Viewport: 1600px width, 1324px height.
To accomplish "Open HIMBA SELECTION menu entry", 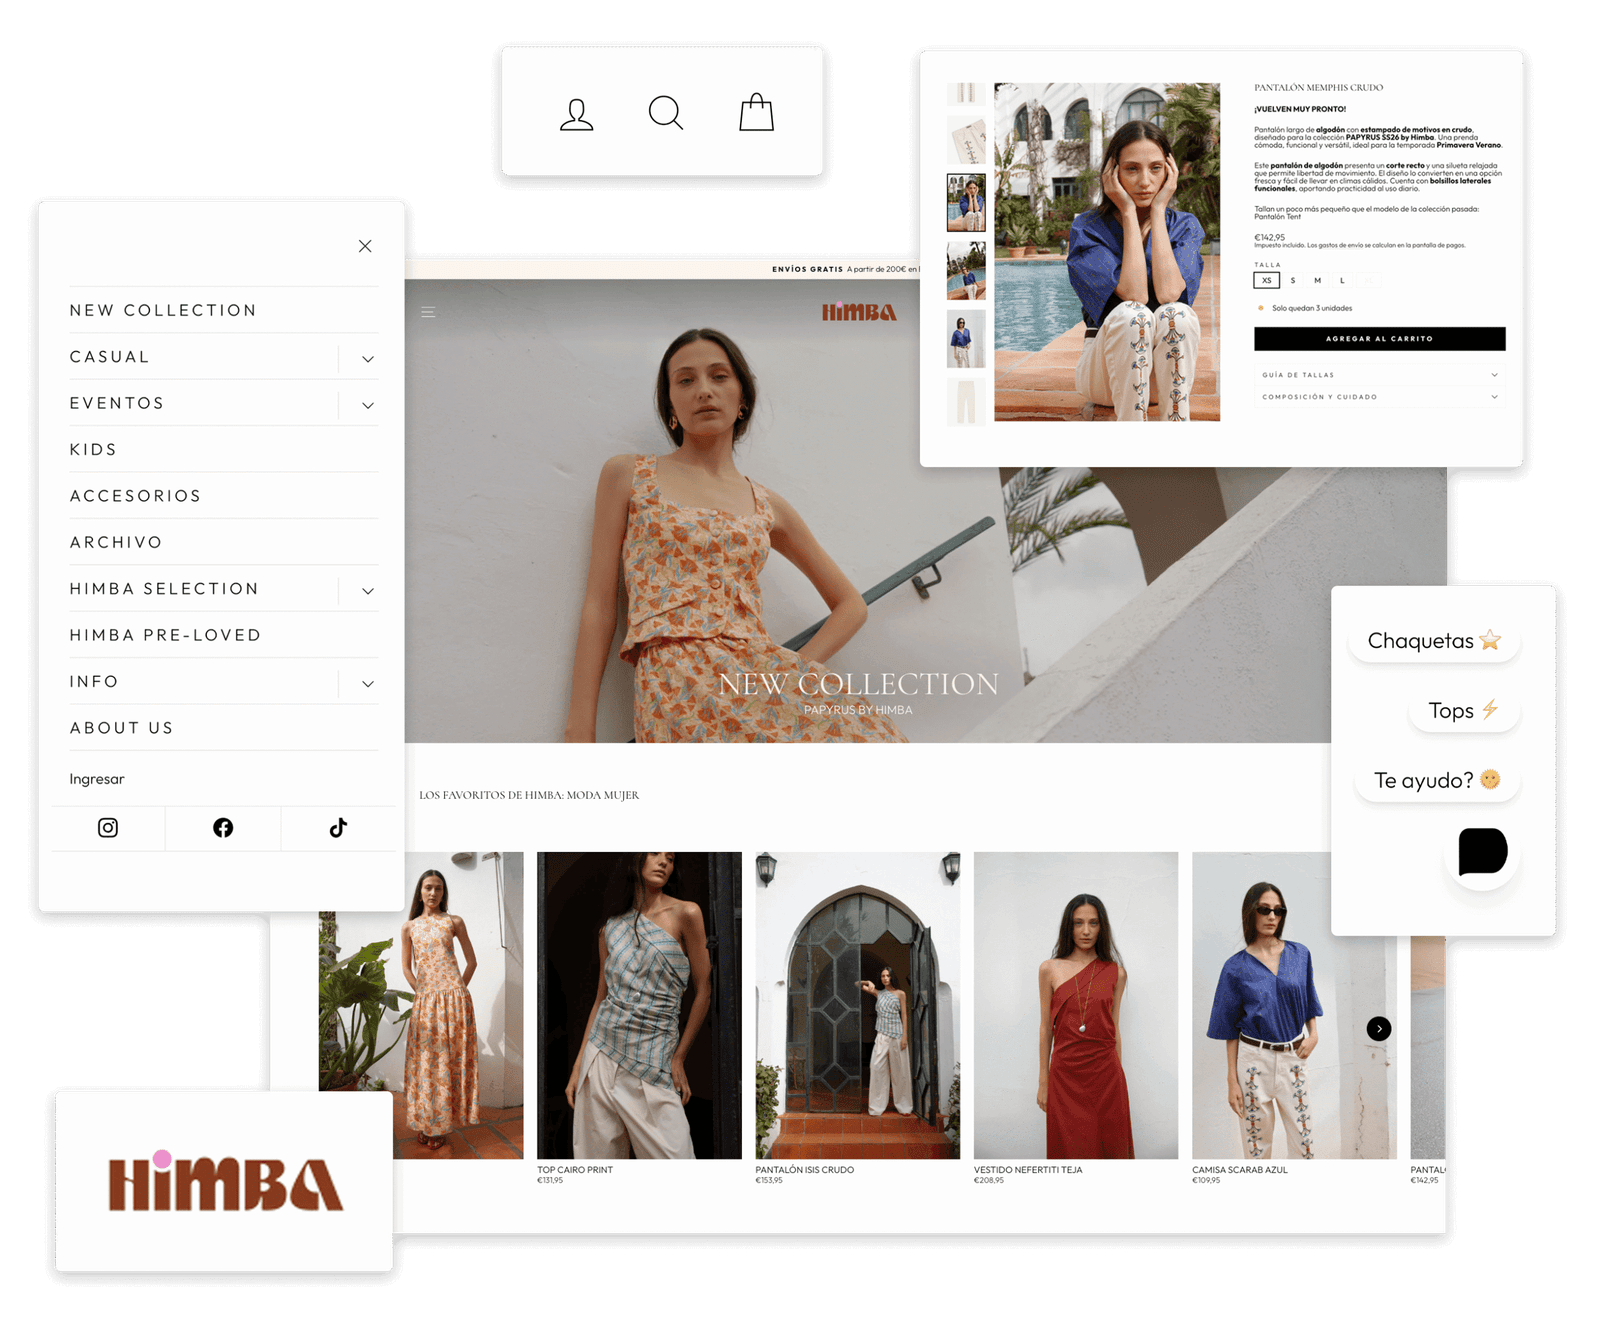I will coord(164,589).
